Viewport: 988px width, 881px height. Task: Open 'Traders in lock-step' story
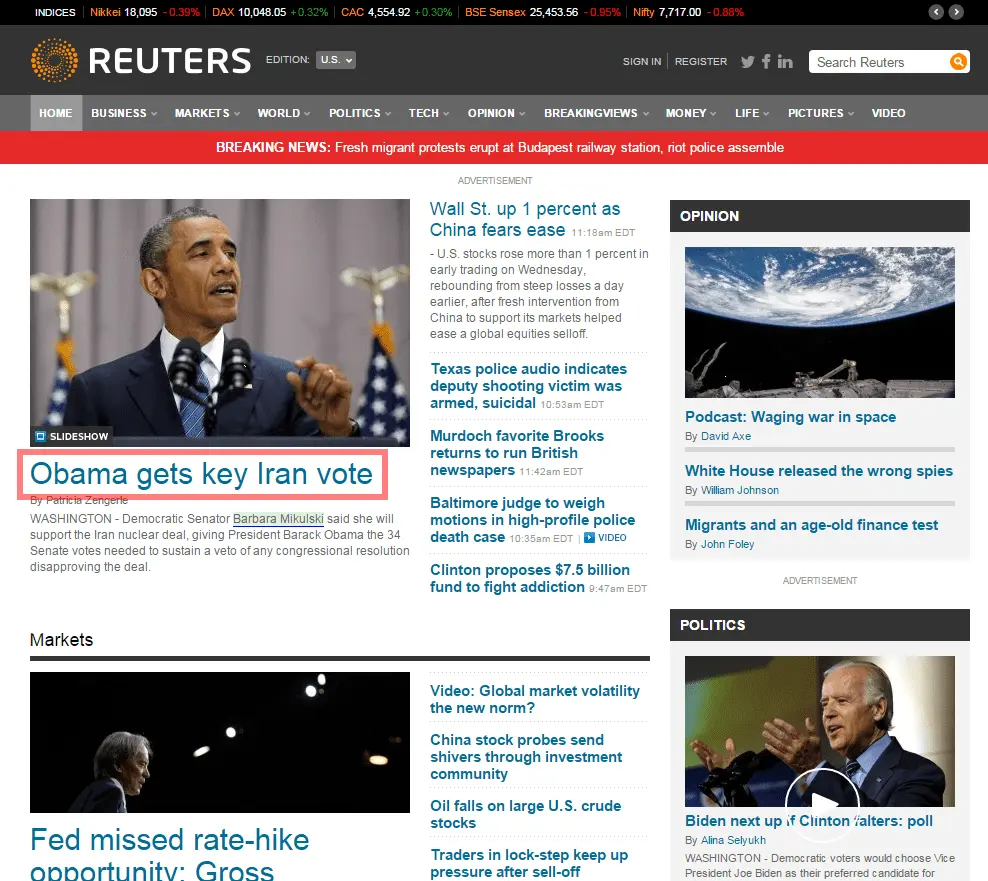click(x=529, y=863)
